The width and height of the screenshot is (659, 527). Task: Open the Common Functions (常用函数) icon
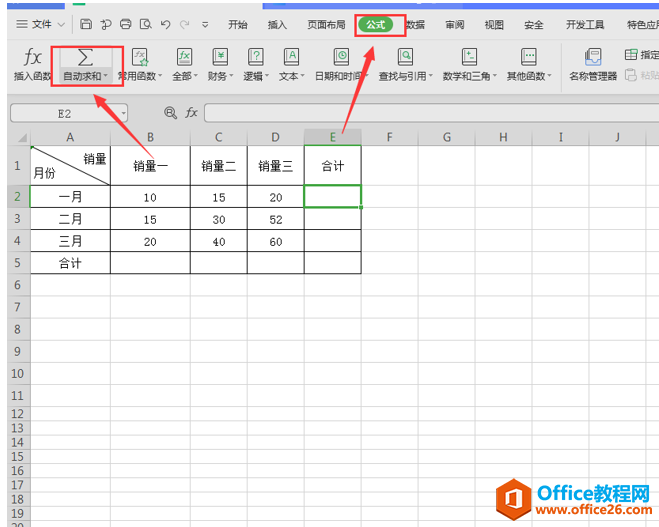(x=140, y=57)
